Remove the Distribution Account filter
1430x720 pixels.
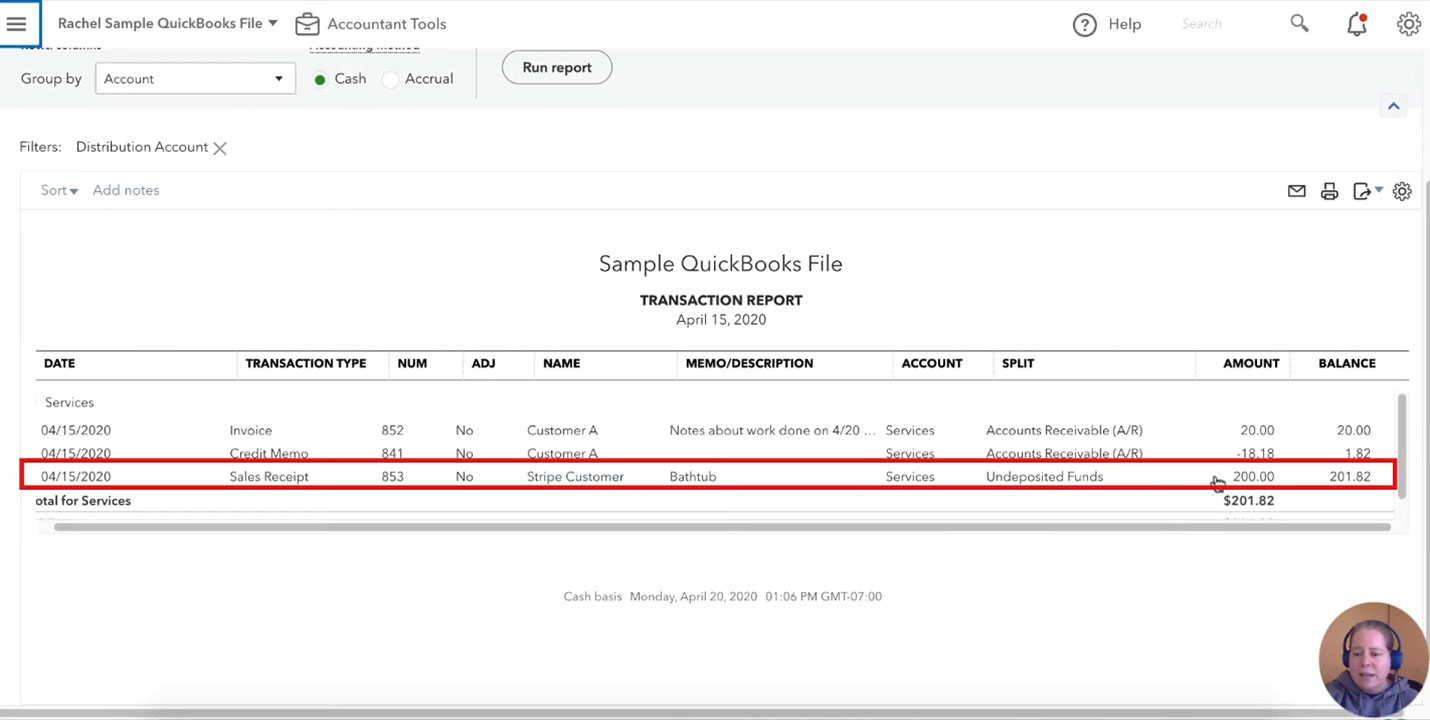tap(220, 148)
